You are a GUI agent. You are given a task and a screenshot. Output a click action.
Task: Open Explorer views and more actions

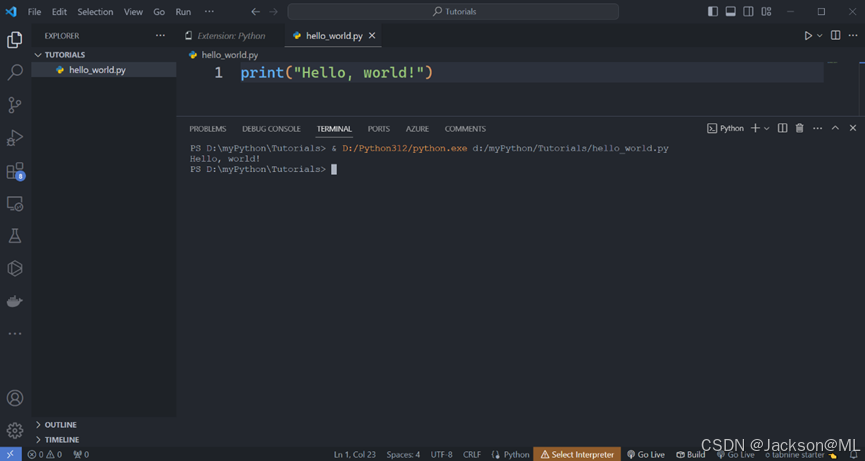[160, 36]
